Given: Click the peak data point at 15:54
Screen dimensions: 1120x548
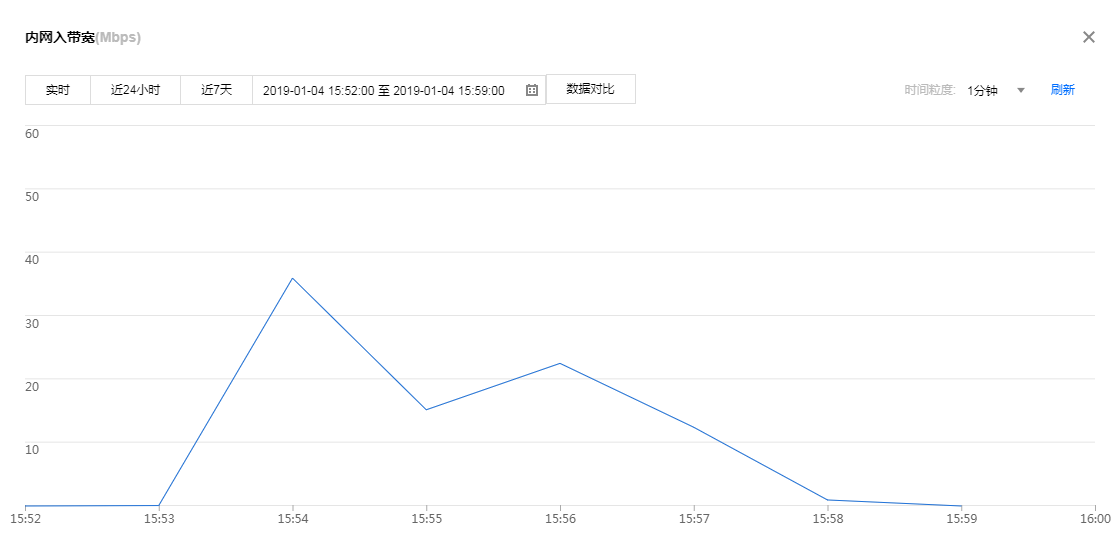Looking at the screenshot, I should (292, 278).
